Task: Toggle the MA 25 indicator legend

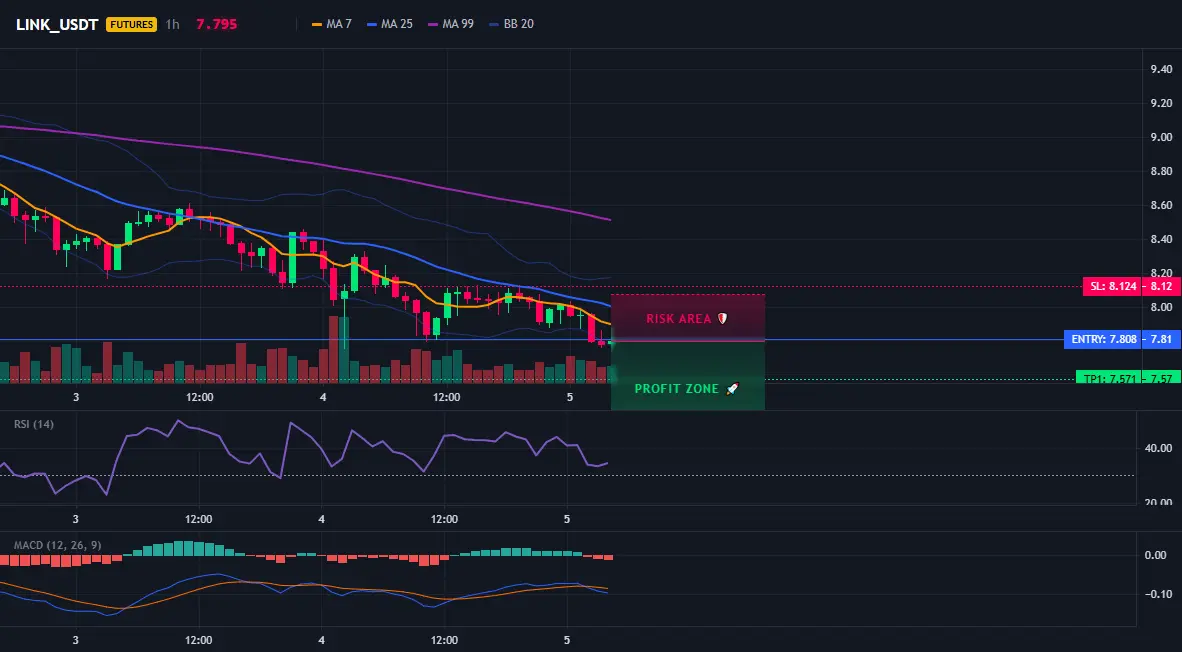Action: click(390, 24)
